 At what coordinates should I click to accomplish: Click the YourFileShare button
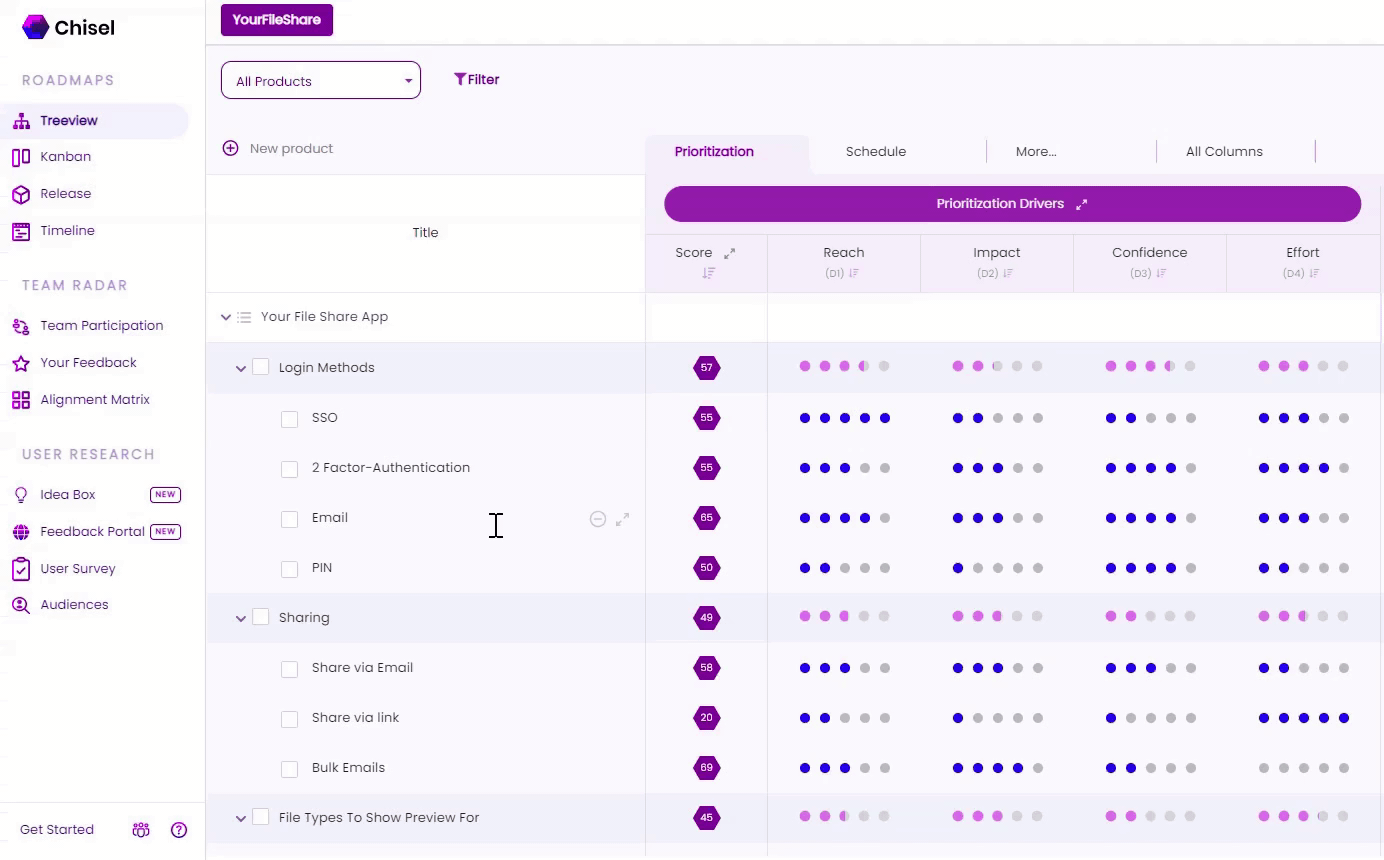pos(277,20)
